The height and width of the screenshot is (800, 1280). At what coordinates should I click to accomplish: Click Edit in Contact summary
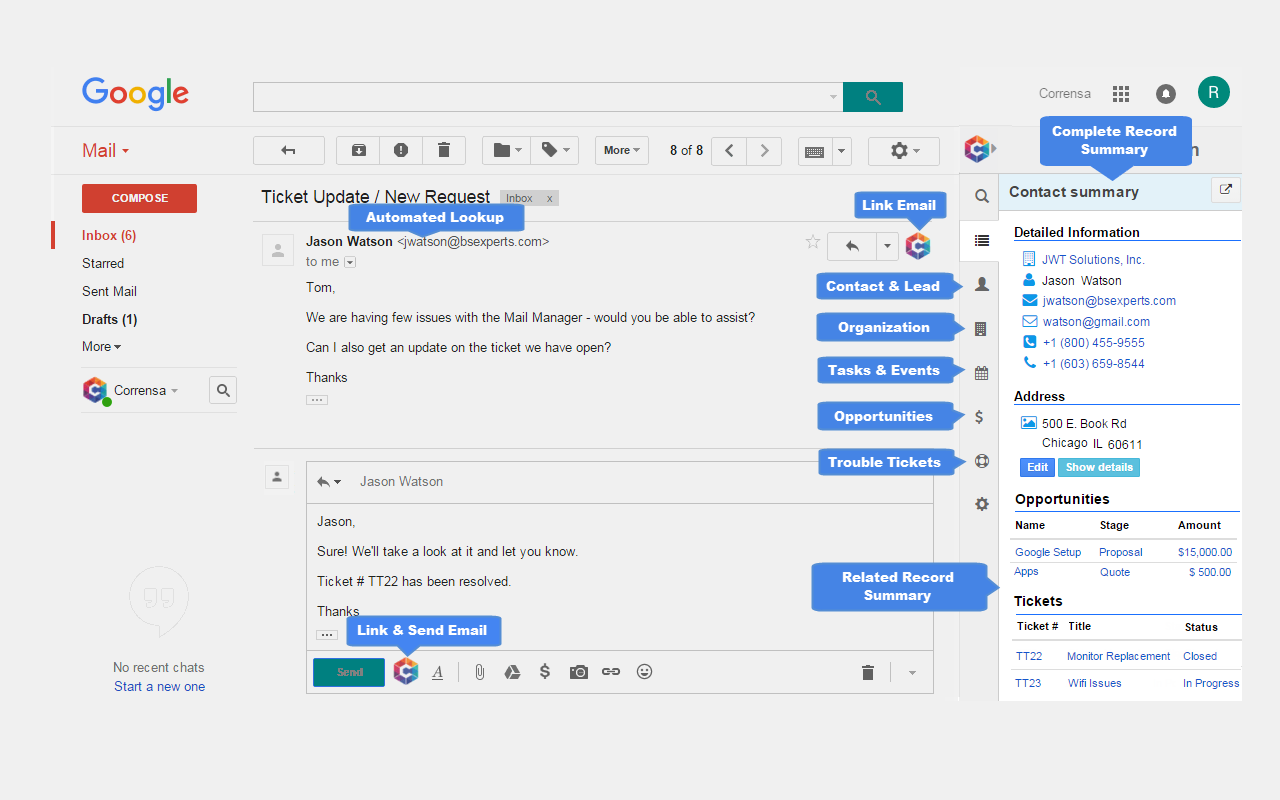click(1038, 467)
